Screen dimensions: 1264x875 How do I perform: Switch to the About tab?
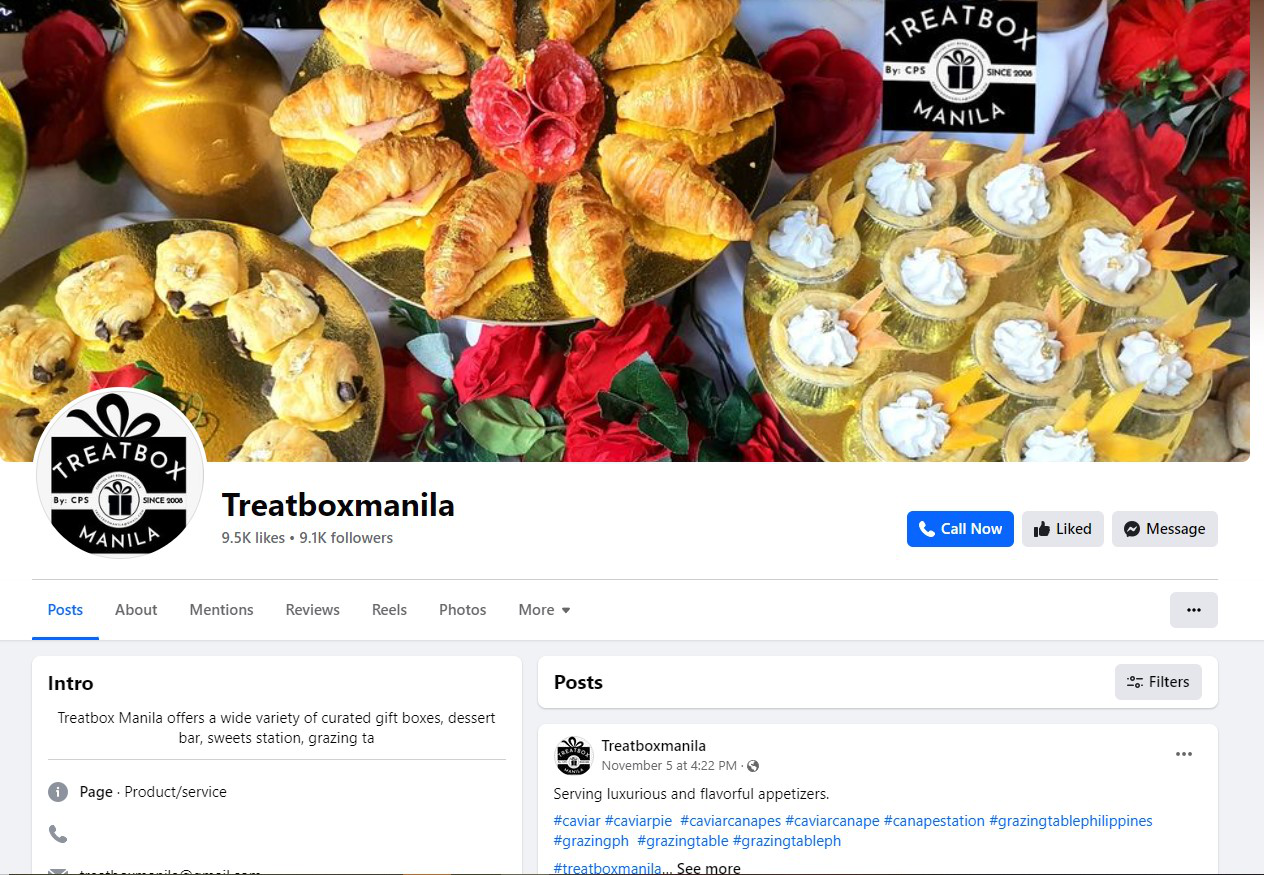click(x=136, y=610)
